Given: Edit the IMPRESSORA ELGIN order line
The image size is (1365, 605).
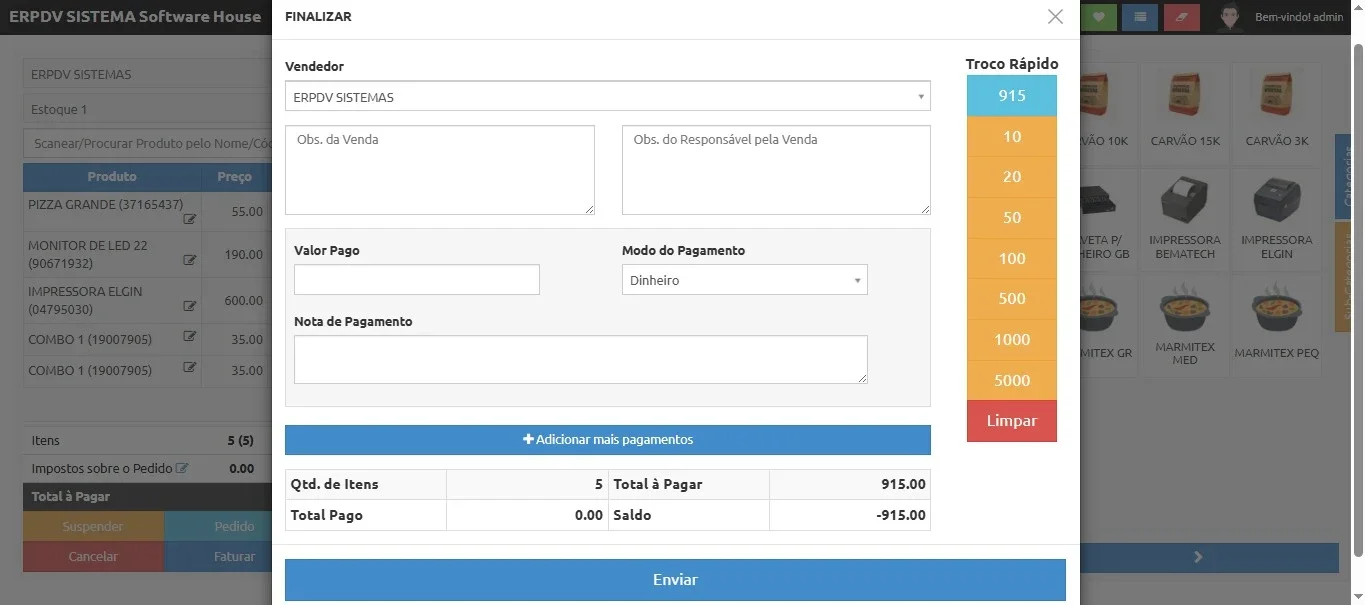Looking at the screenshot, I should tap(189, 306).
